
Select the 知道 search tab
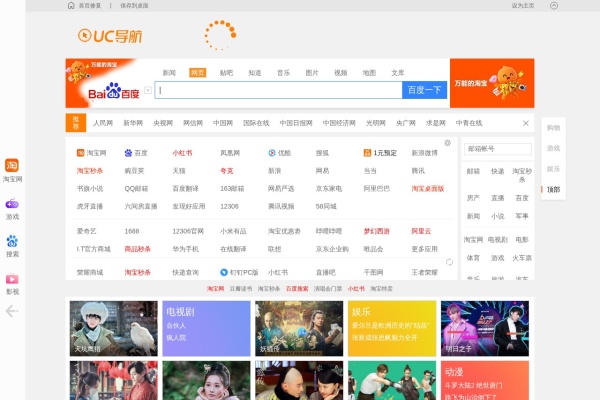255,73
